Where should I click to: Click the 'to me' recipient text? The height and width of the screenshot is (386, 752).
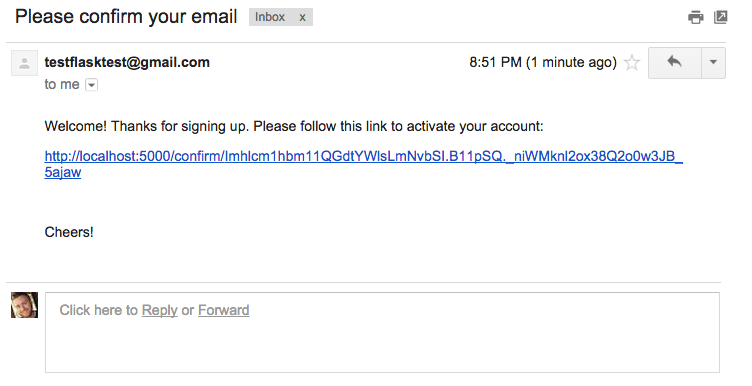(62, 84)
